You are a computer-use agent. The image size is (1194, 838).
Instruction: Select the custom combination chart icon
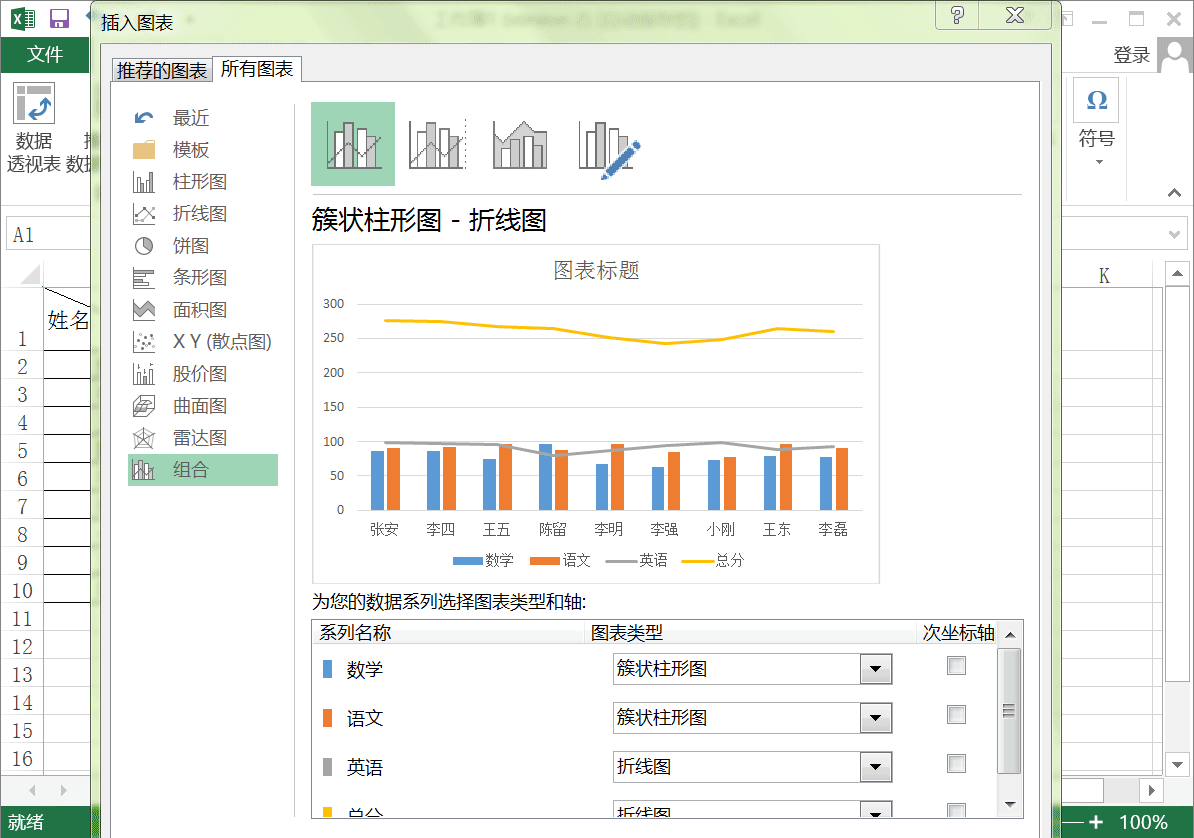608,149
